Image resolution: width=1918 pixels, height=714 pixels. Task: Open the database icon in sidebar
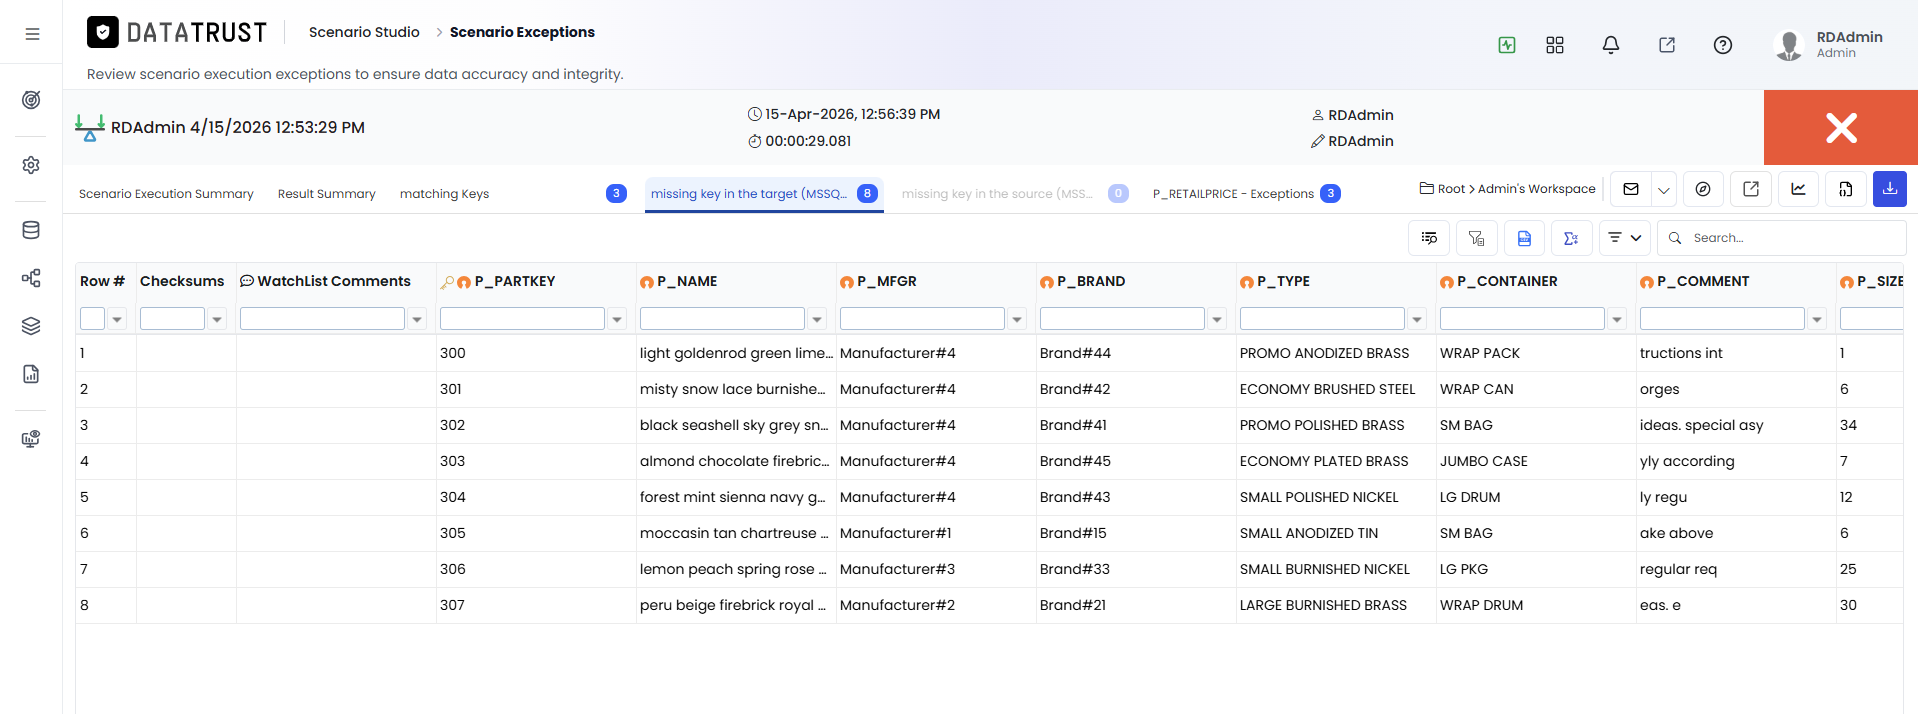click(31, 230)
